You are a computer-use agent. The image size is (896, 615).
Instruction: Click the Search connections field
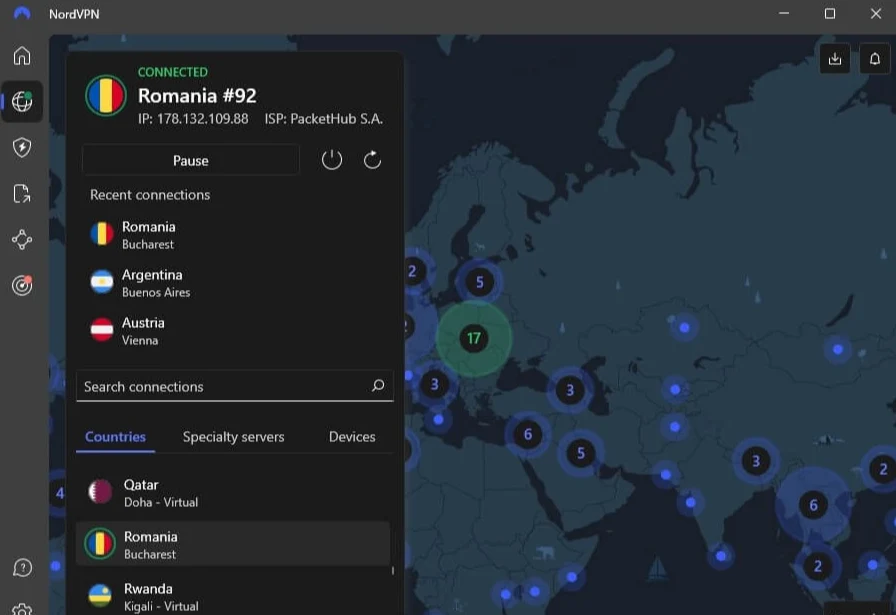pyautogui.click(x=225, y=386)
